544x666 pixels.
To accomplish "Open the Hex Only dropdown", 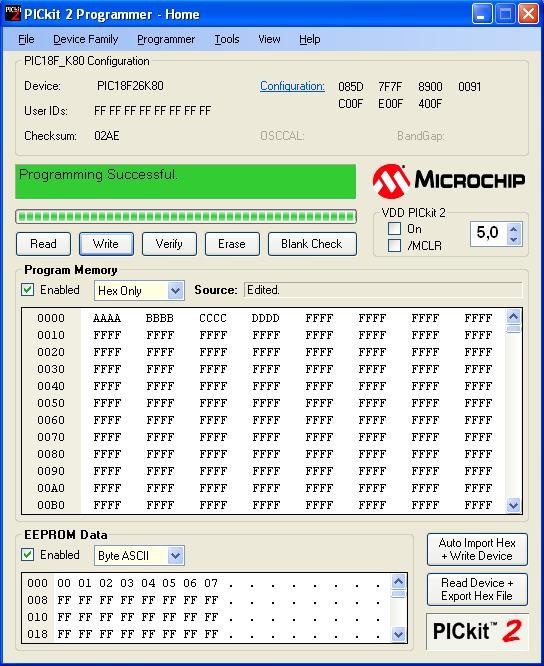I will point(175,291).
